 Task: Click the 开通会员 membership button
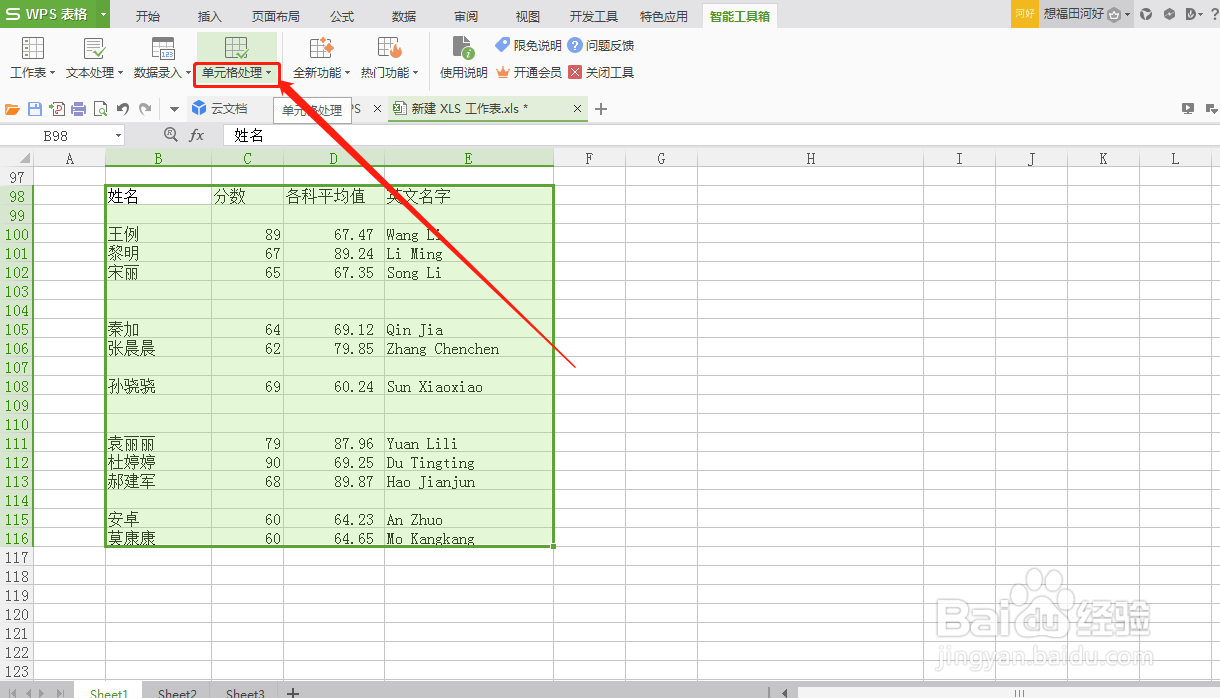point(529,72)
